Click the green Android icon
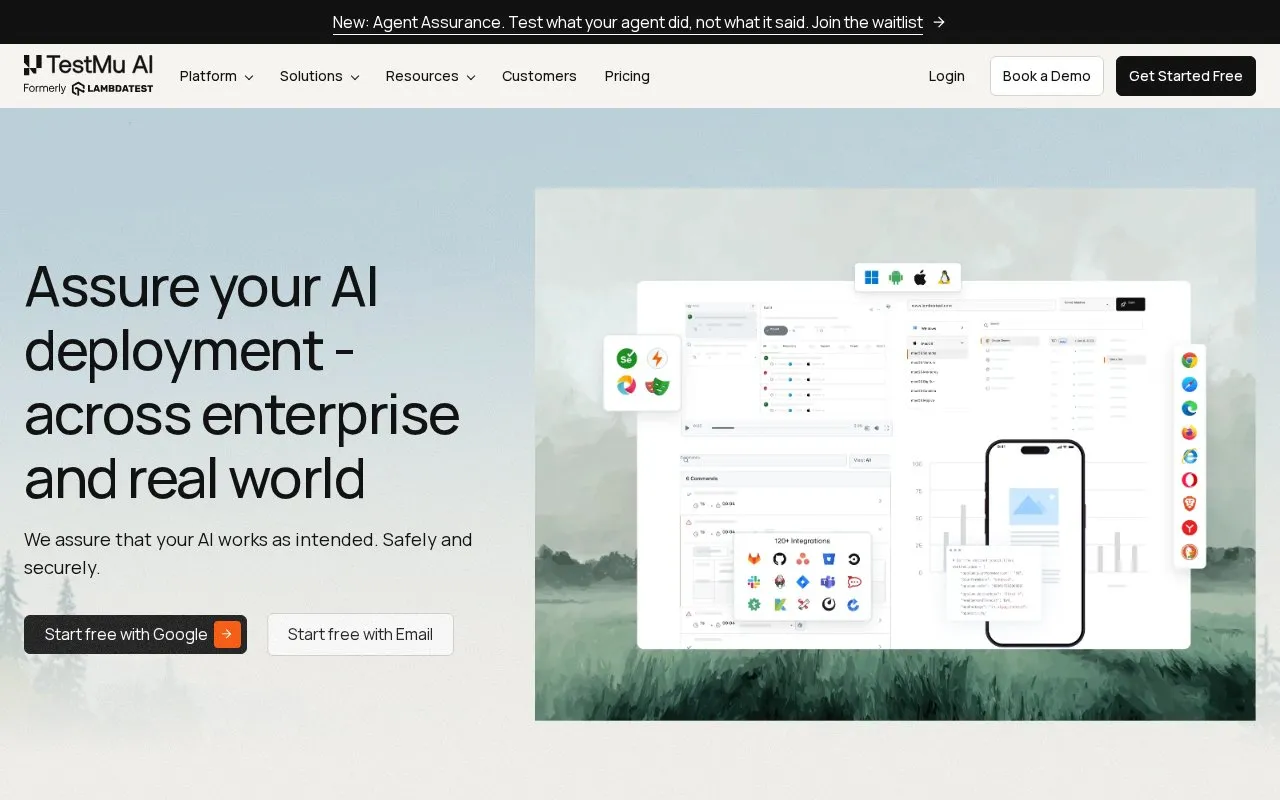The height and width of the screenshot is (800, 1280). [896, 277]
